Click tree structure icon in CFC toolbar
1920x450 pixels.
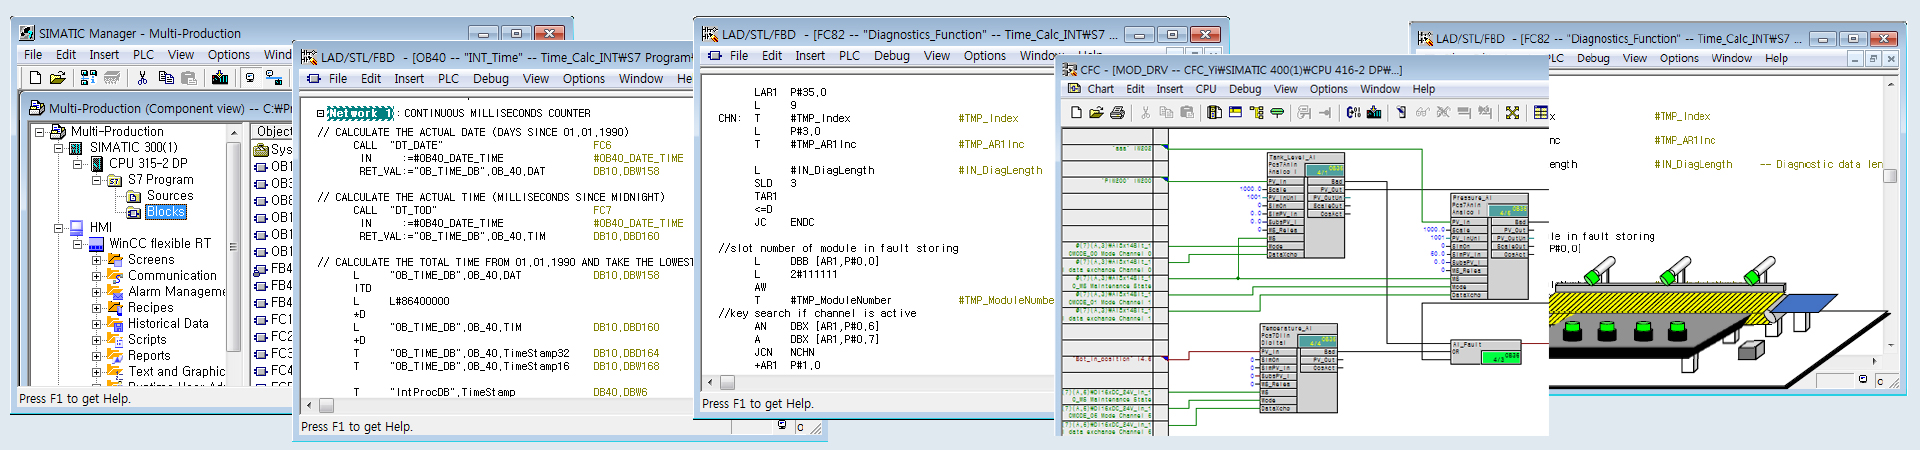[x=1256, y=112]
